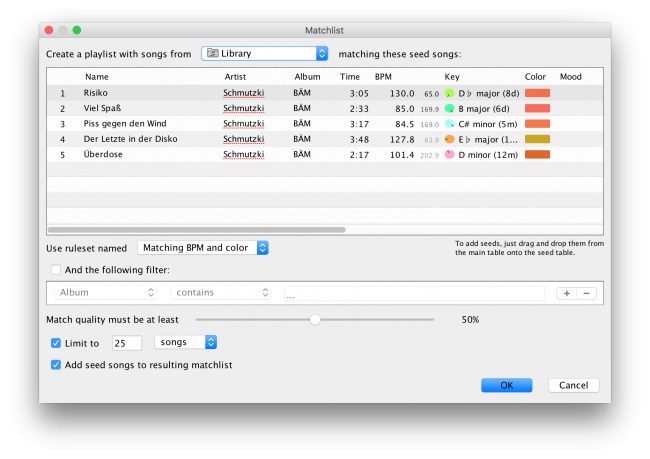Uncheck 'Add seed songs to resulting matchlist'
The width and height of the screenshot is (650, 459).
tap(56, 365)
